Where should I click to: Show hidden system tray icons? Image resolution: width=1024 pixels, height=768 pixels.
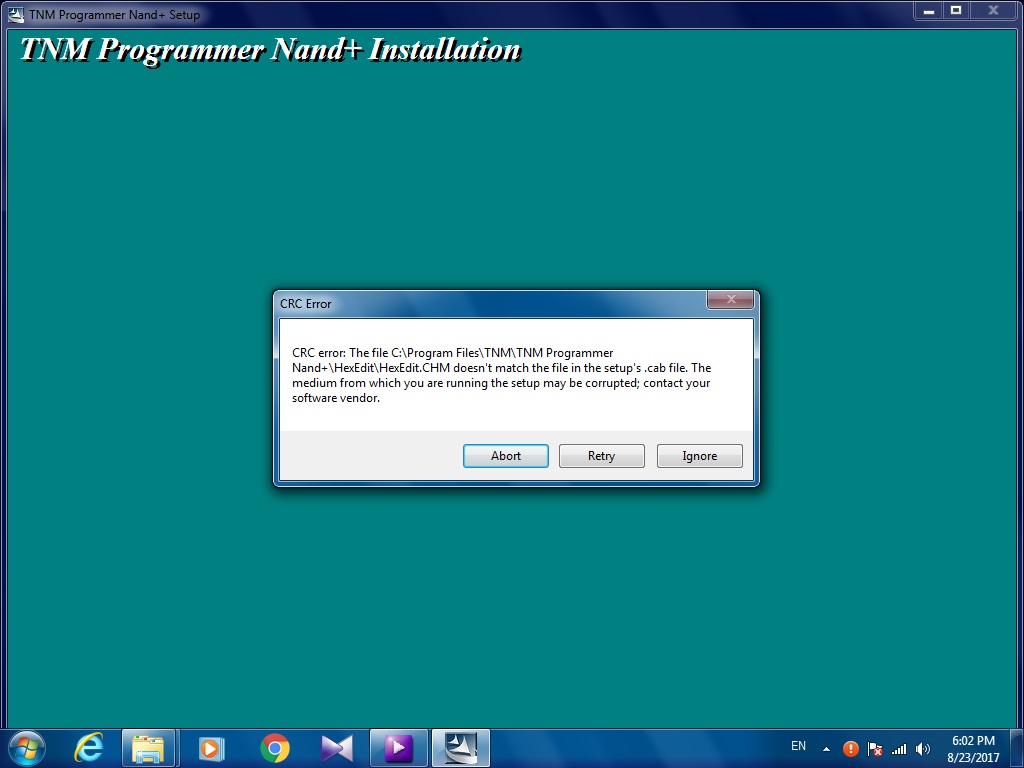click(826, 748)
